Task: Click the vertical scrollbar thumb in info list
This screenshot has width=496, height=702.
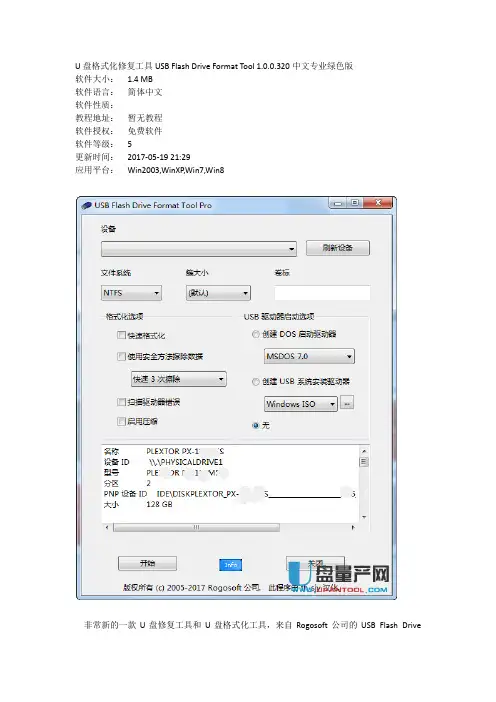Action: pos(364,462)
